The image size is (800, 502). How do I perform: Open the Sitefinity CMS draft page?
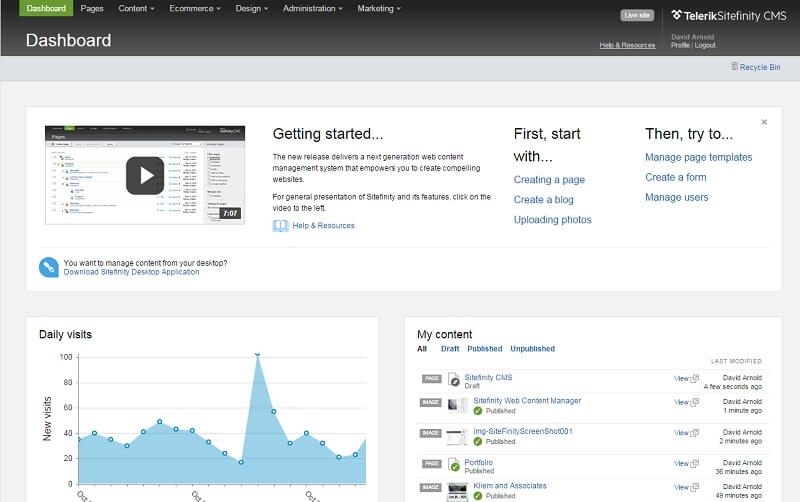(x=488, y=378)
